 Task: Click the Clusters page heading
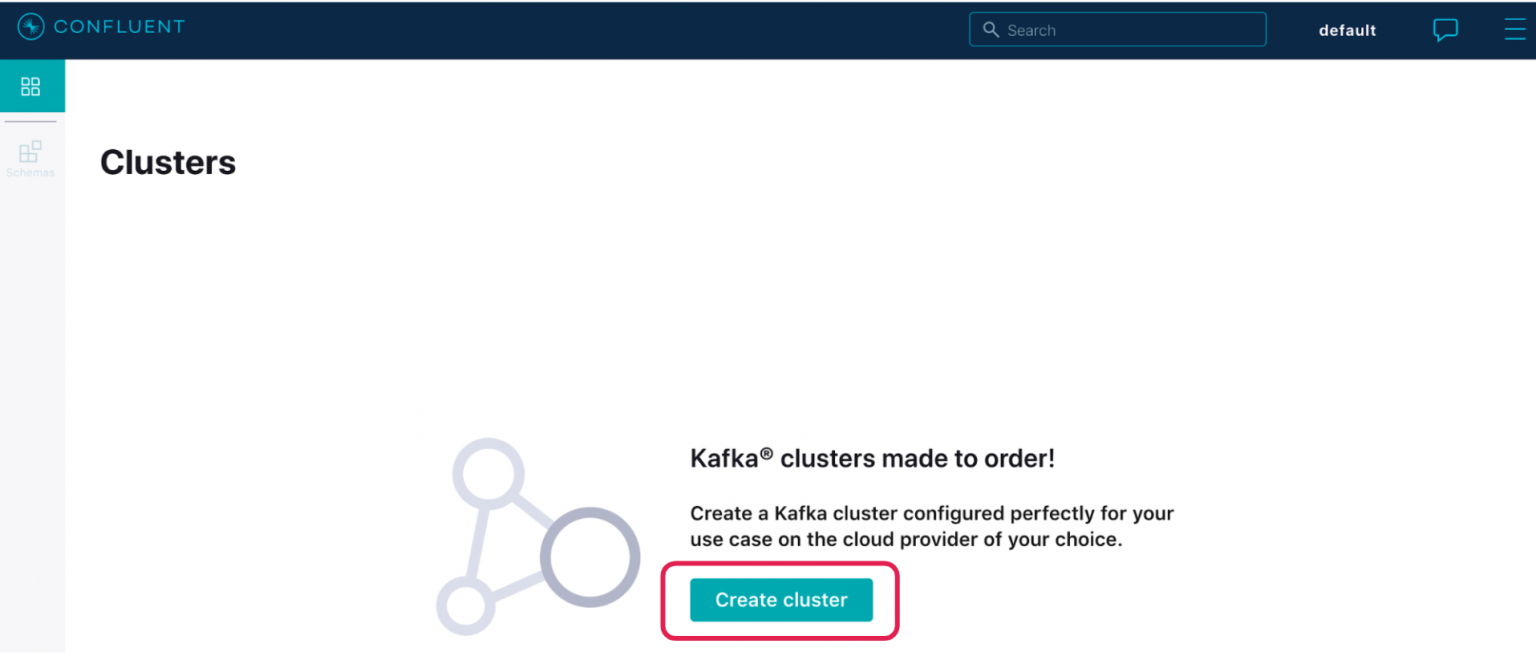tap(167, 161)
